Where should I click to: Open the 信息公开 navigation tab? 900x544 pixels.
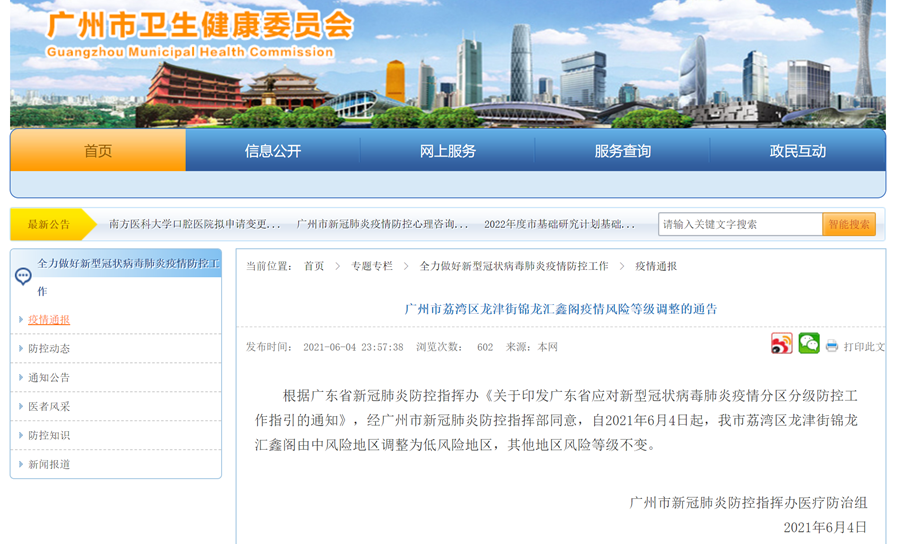coord(273,150)
